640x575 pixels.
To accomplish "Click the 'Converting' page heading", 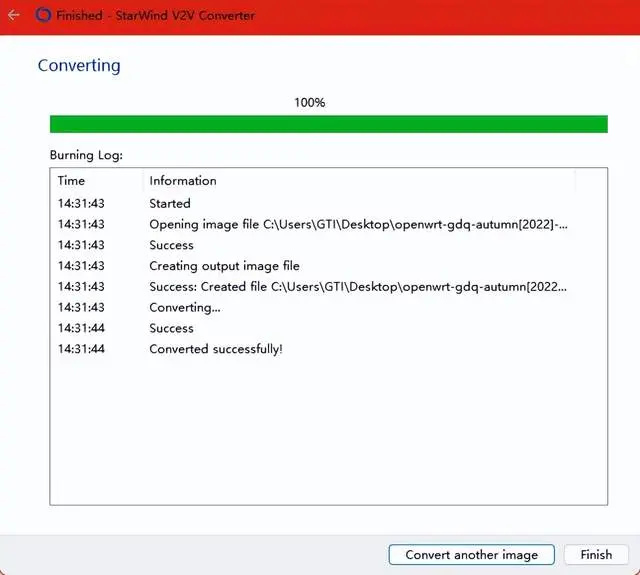I will click(79, 66).
